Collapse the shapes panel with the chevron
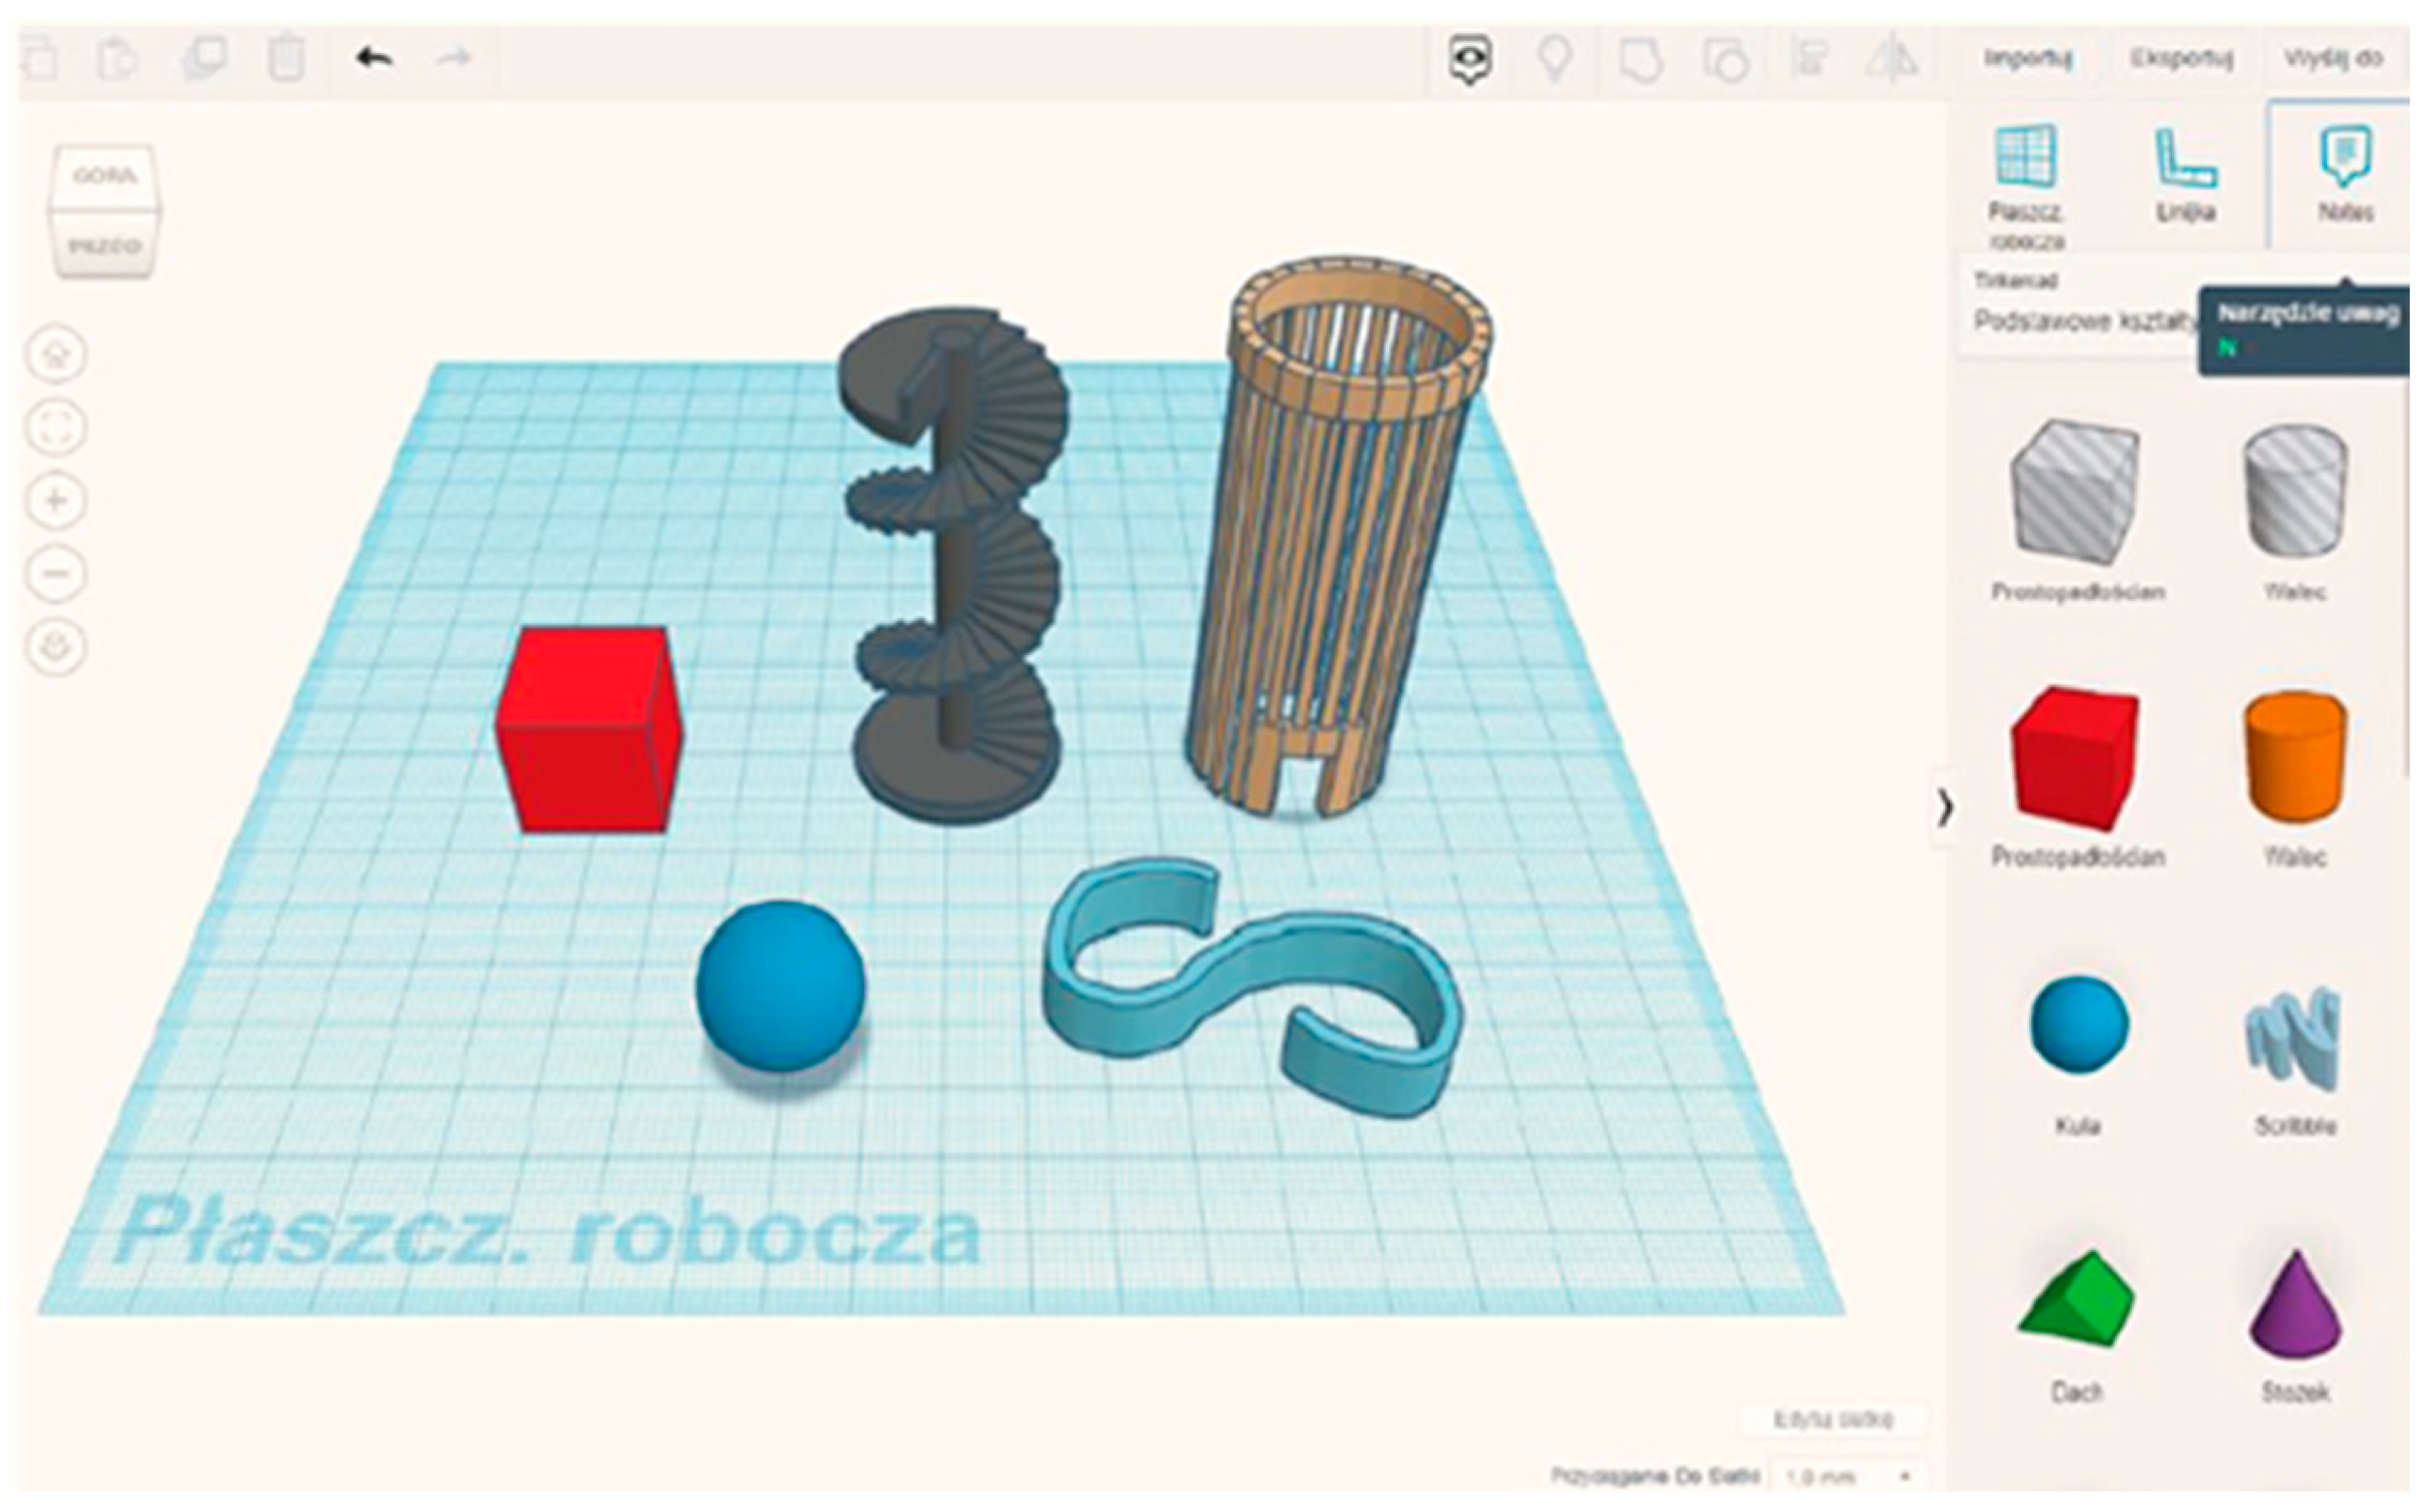This screenshot has height=1512, width=2424. [1944, 808]
